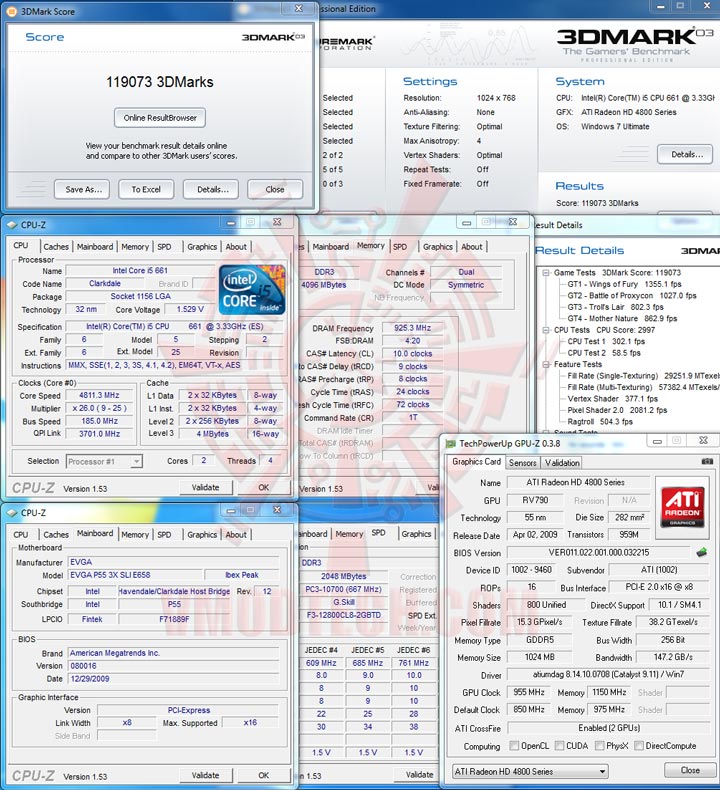Export score with To Excel button
Screen dimensions: 720x790
point(146,189)
